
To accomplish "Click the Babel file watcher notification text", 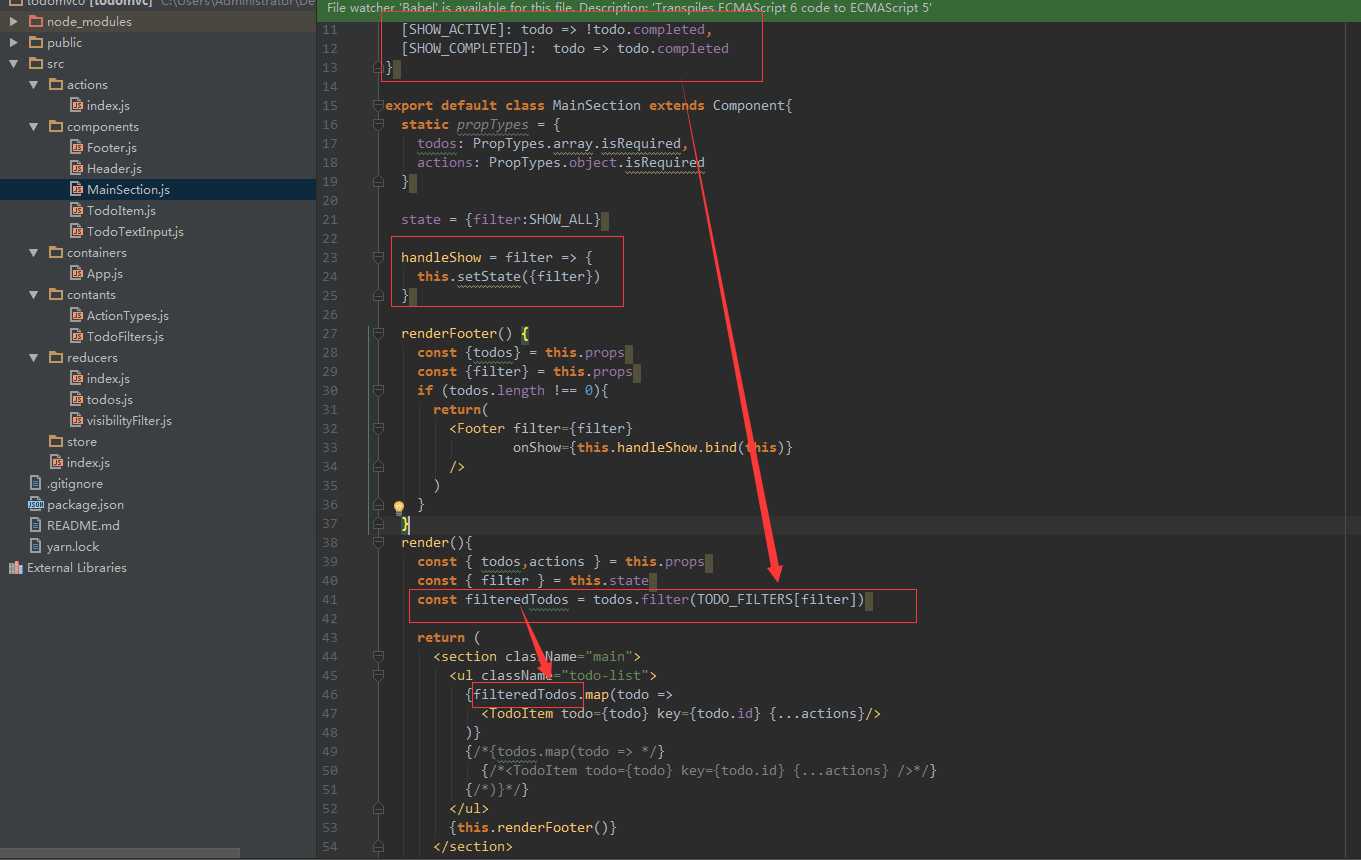I will (x=629, y=7).
